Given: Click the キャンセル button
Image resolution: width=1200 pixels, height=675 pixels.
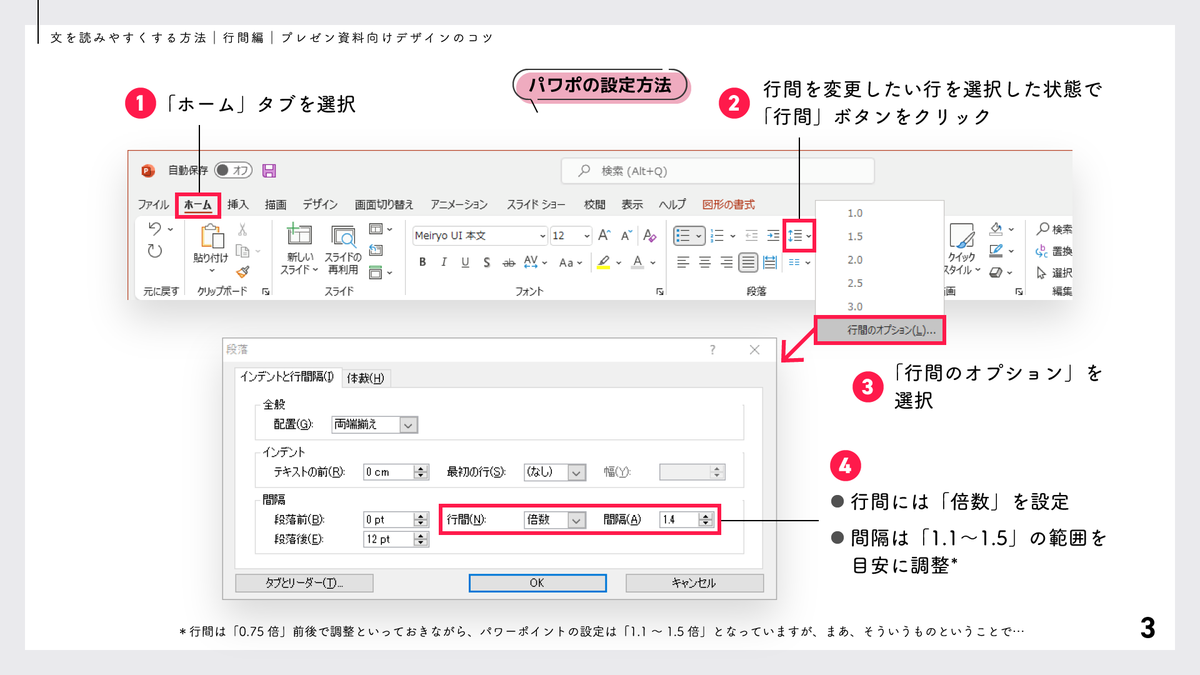Looking at the screenshot, I should (x=695, y=583).
